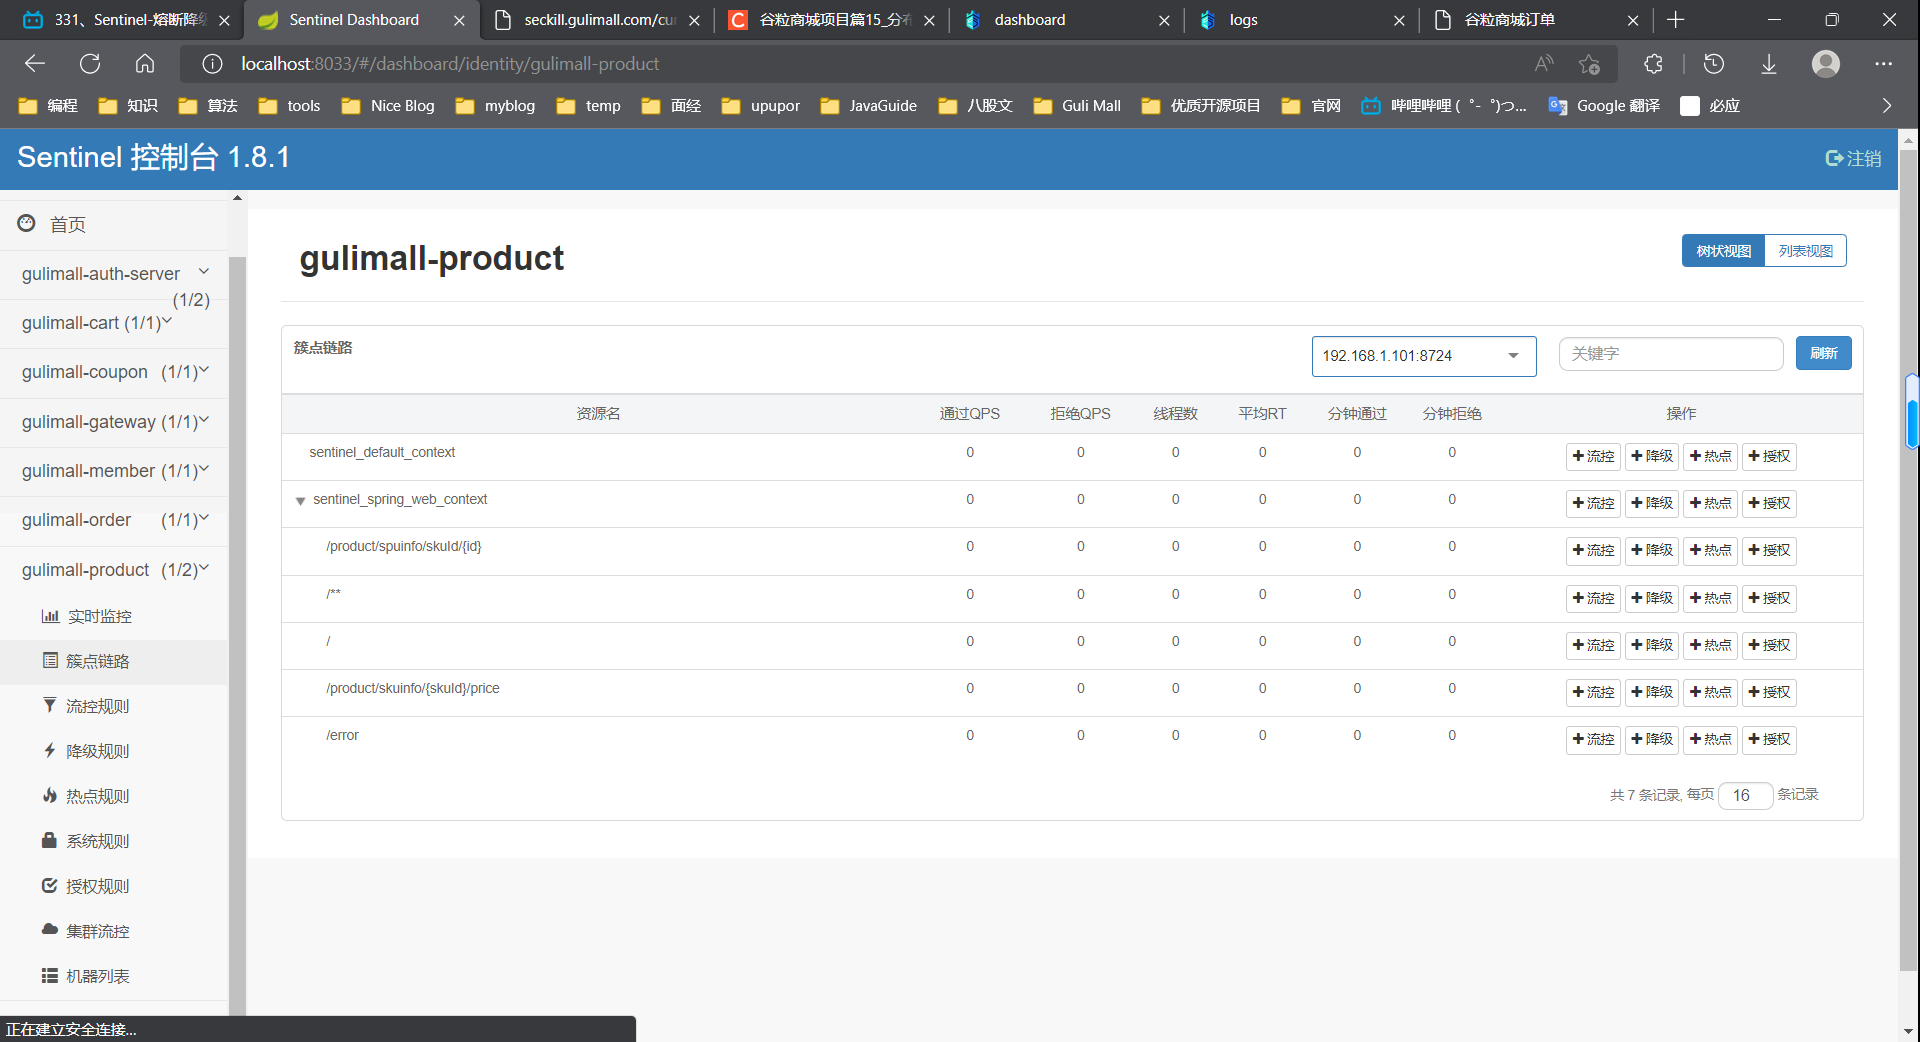Viewport: 1920px width, 1042px height.
Task: Open the Nice Blog bookmarks folder
Action: (x=388, y=106)
